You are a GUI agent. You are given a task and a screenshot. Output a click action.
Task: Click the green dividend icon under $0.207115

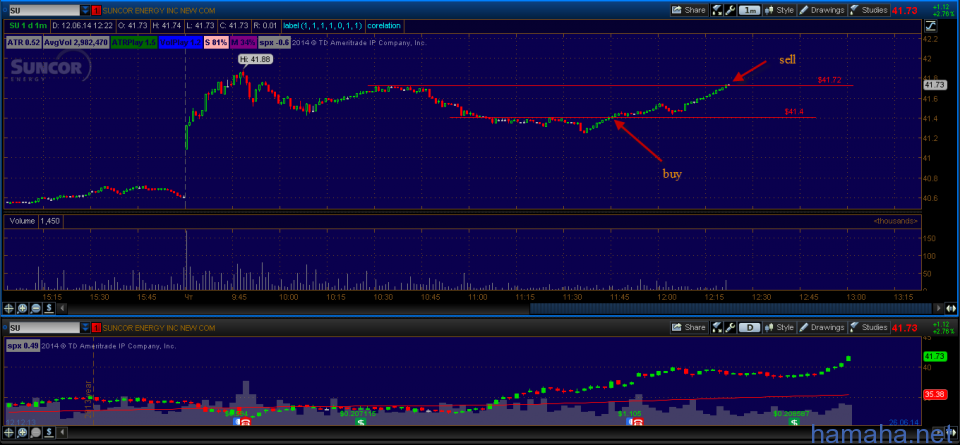(x=361, y=422)
